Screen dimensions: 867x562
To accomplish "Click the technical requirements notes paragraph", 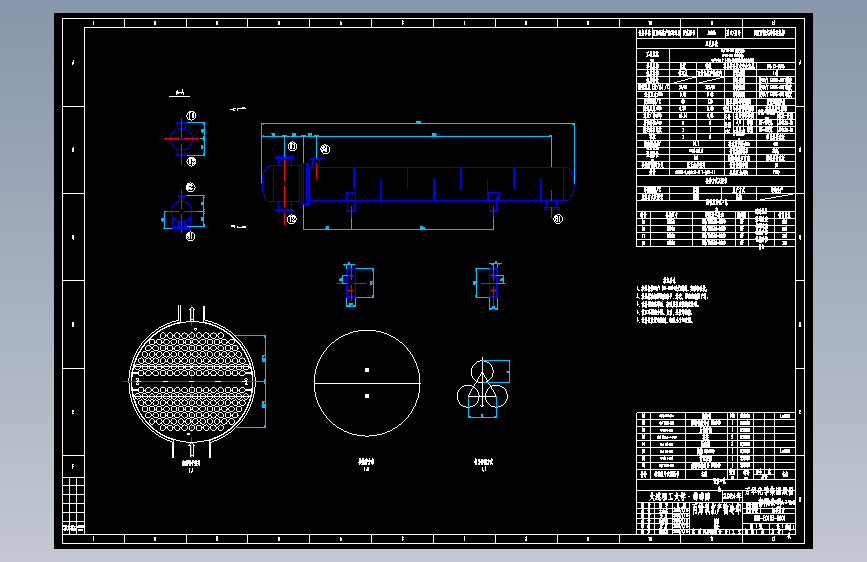I will tap(671, 300).
